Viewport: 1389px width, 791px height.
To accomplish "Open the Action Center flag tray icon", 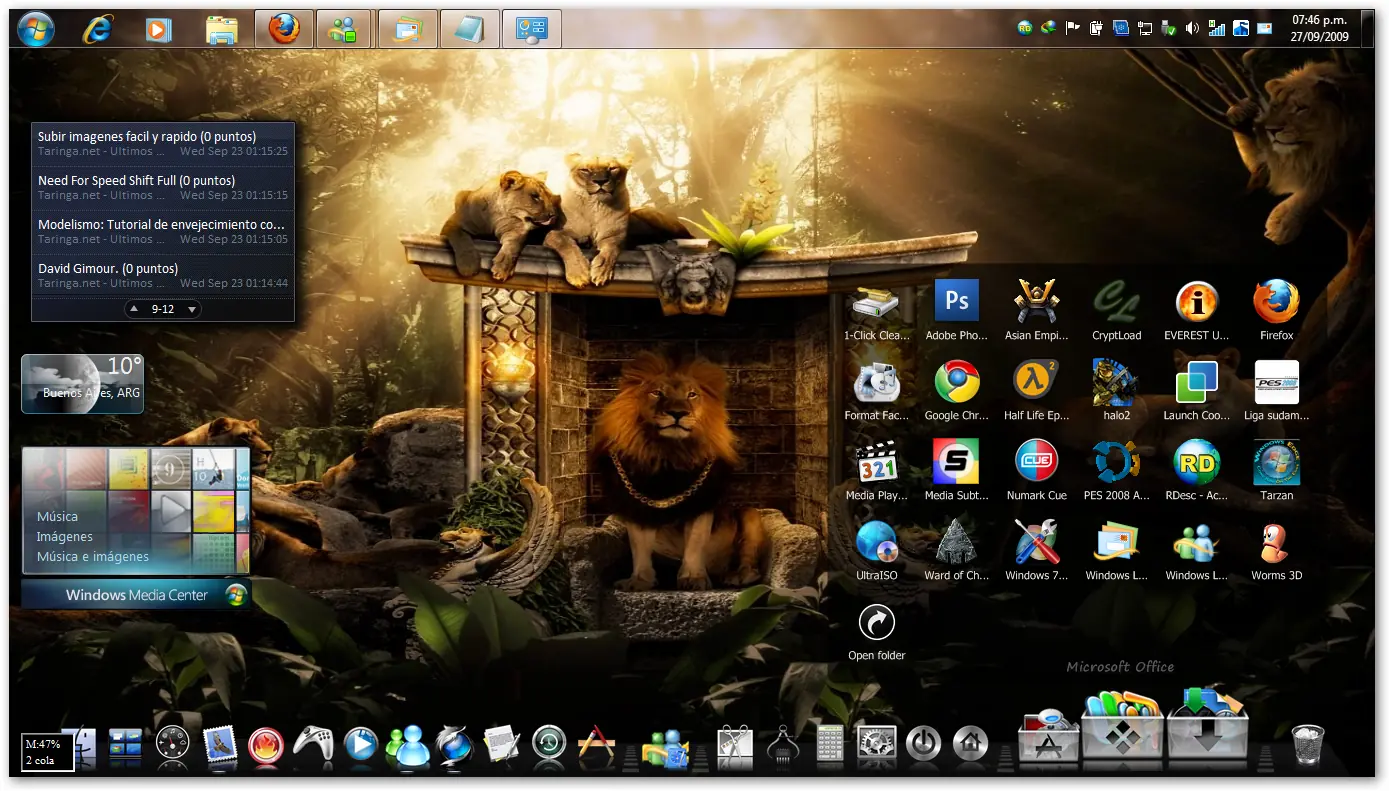I will point(1072,29).
